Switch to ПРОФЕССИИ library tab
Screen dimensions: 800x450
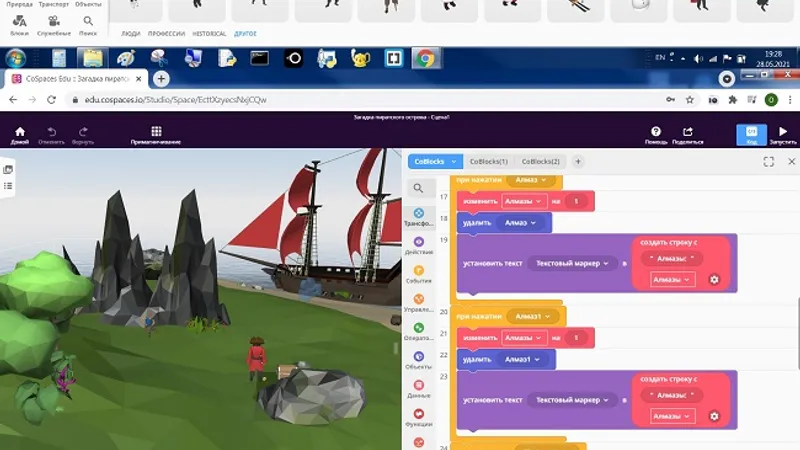(x=166, y=34)
